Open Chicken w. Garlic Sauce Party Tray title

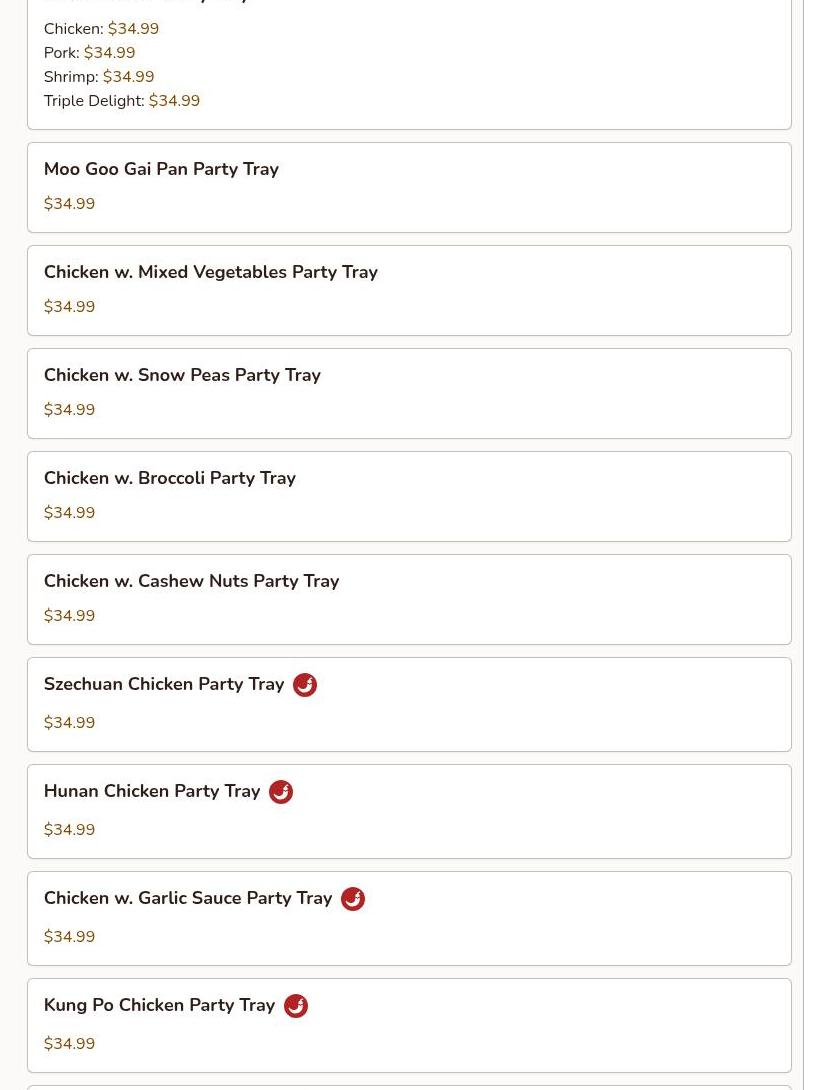[x=188, y=898]
